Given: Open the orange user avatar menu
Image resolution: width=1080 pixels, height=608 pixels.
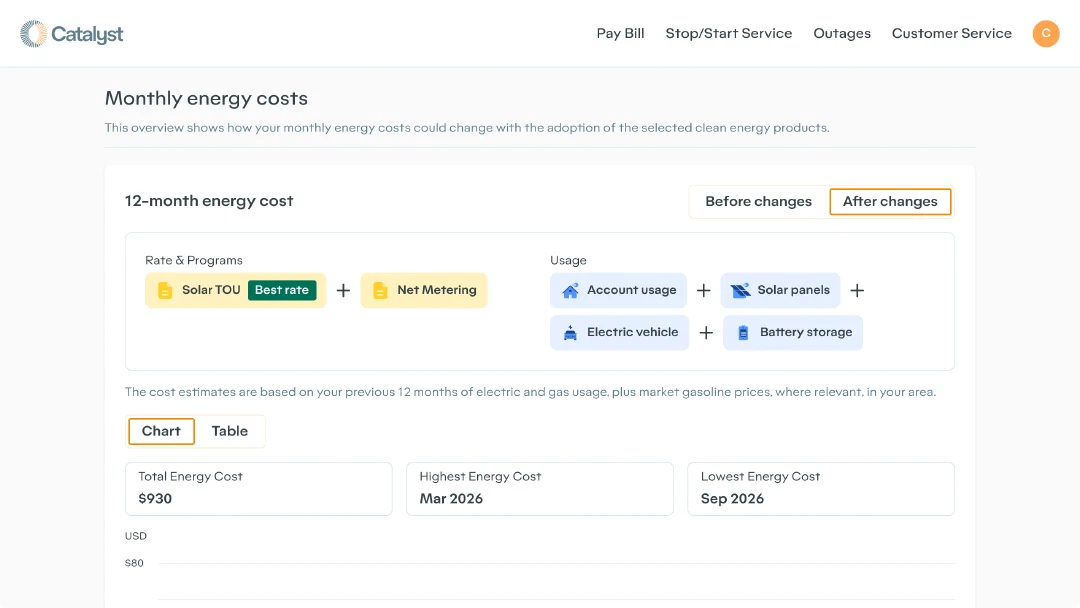Looking at the screenshot, I should [x=1046, y=33].
